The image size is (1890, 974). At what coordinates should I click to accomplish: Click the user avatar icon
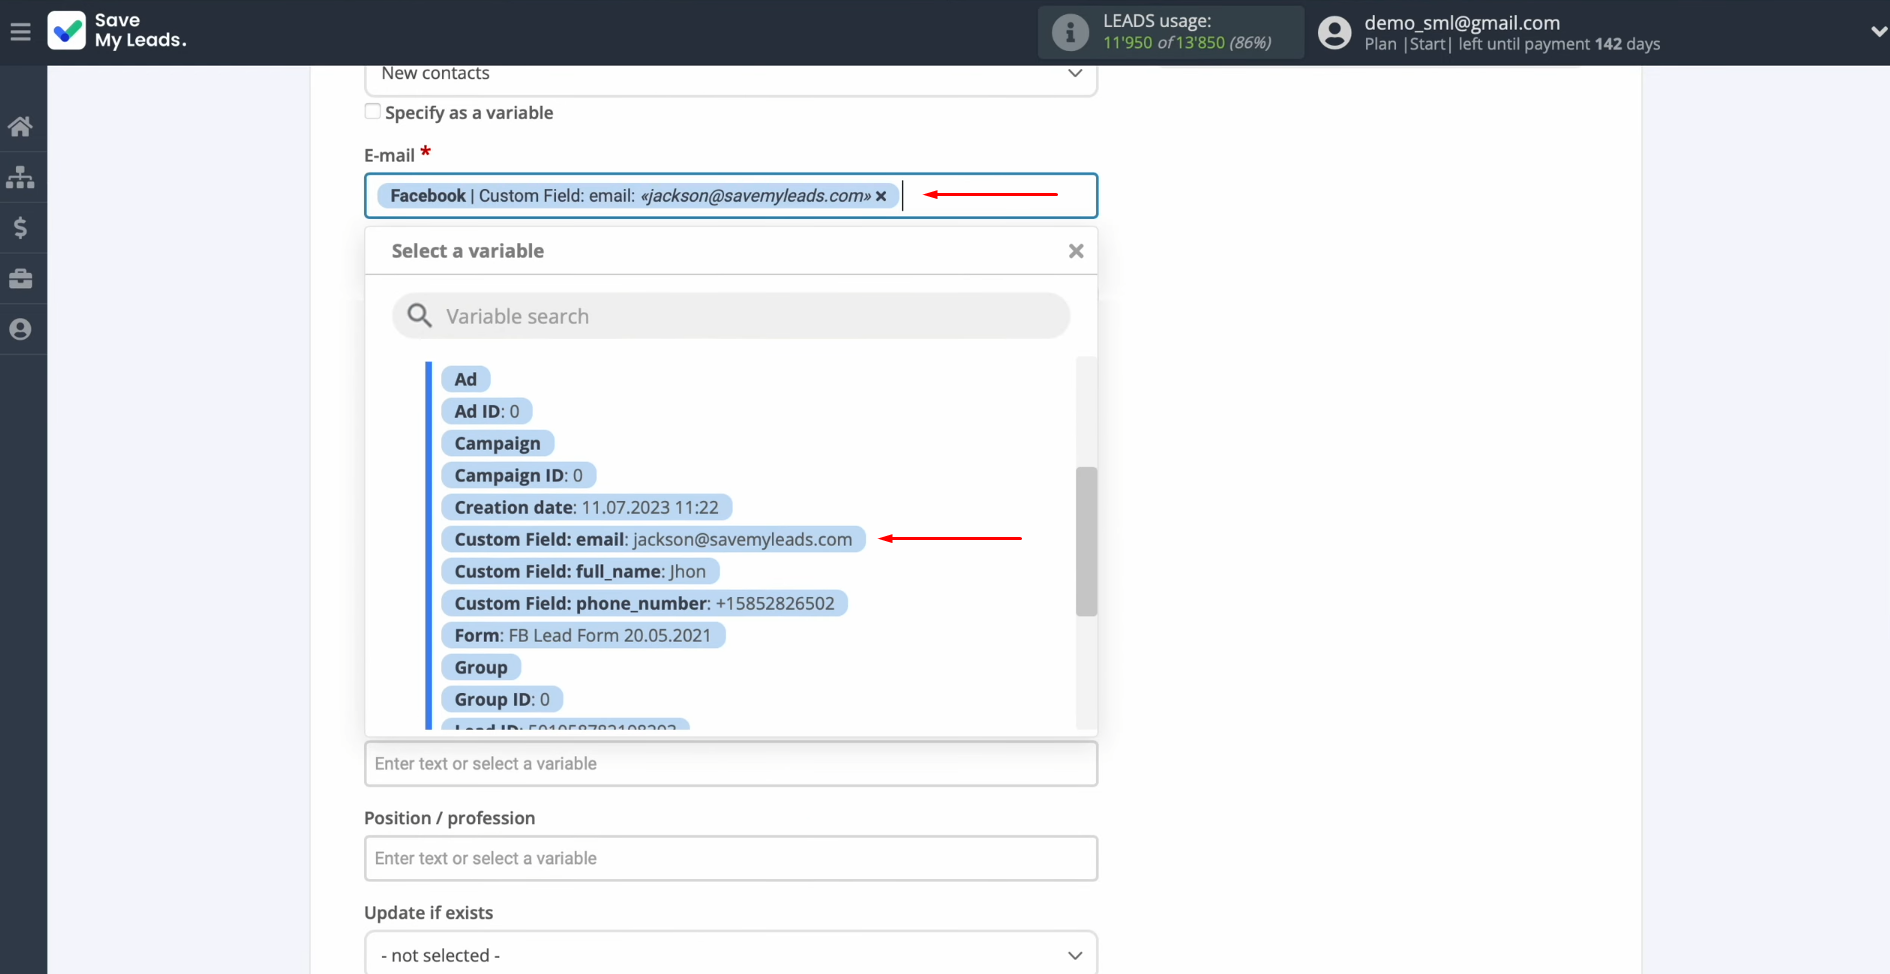1334,32
